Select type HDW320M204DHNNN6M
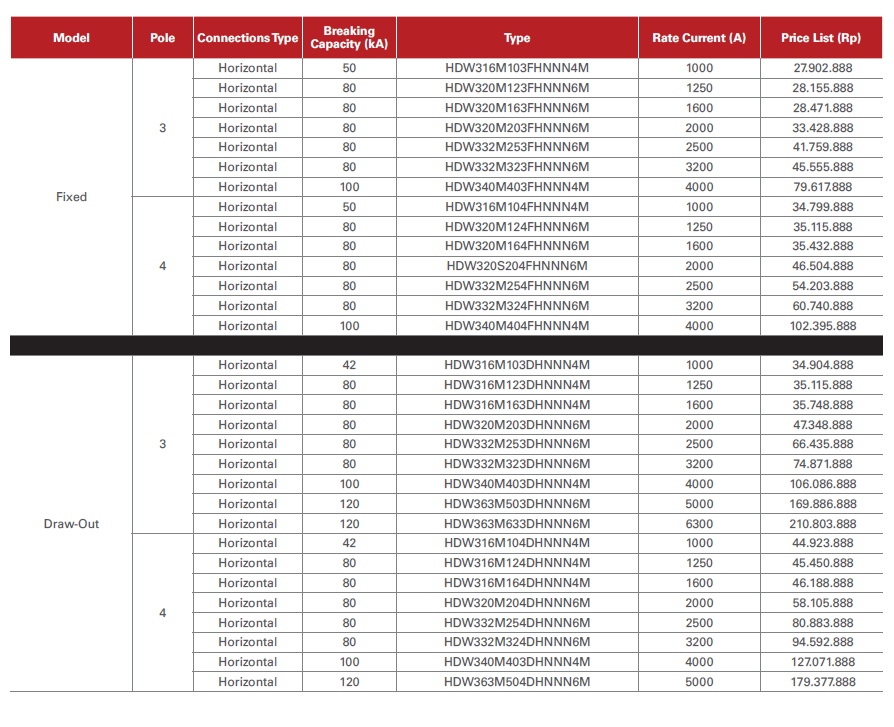Viewport: 894px width, 727px height. pos(517,603)
